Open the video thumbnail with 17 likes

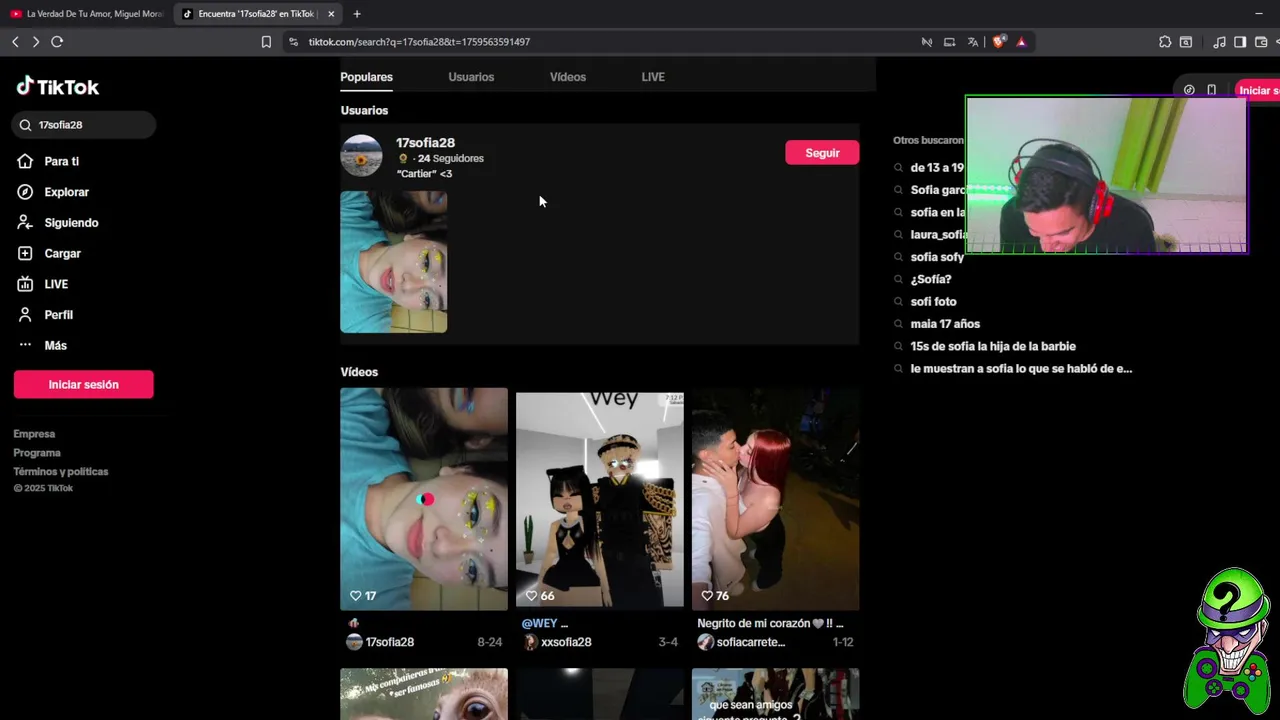coord(424,499)
